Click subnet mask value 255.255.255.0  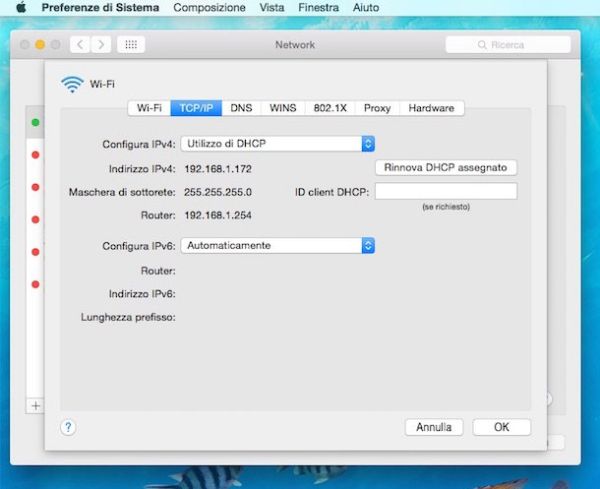click(218, 192)
